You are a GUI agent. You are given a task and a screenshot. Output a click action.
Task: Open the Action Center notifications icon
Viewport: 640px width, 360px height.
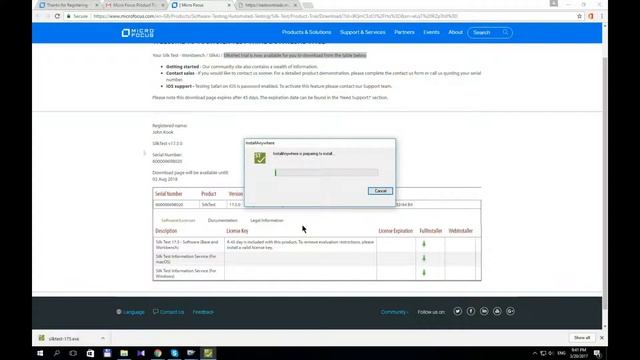click(x=597, y=353)
